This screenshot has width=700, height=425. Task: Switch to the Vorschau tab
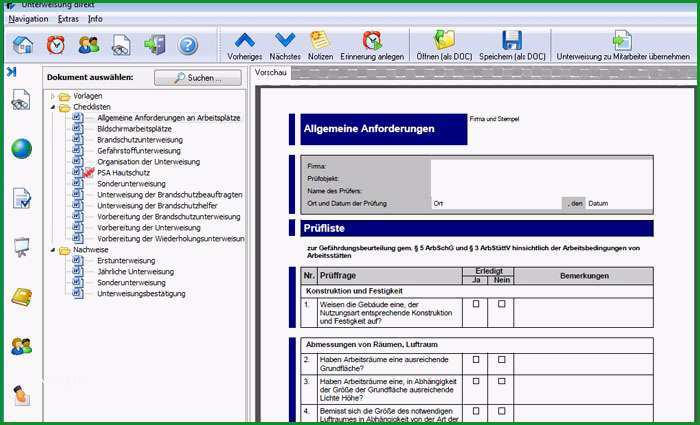click(x=271, y=72)
